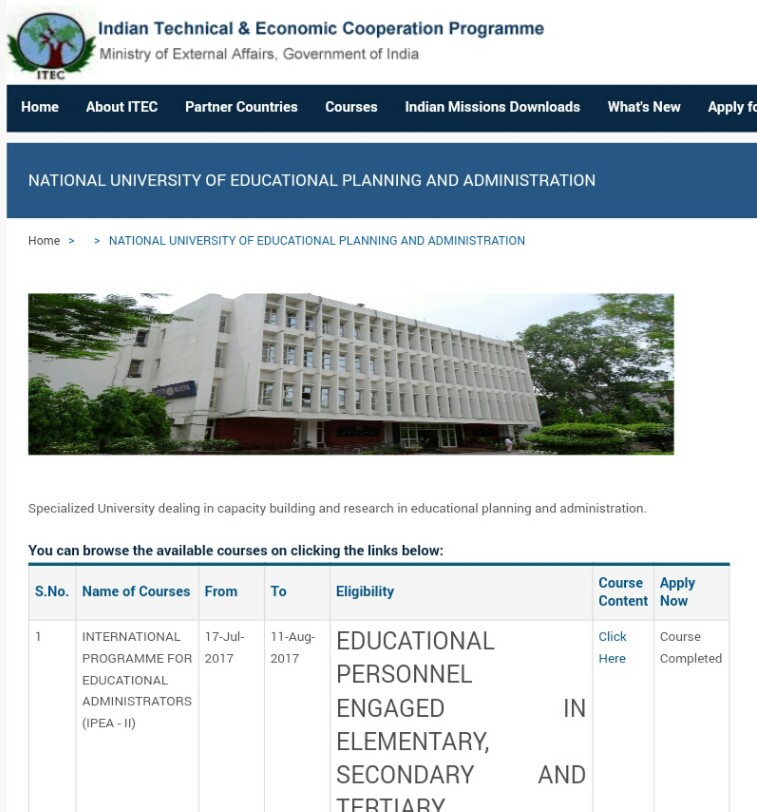The width and height of the screenshot is (757, 812).
Task: Open the What's New menu
Action: click(644, 107)
